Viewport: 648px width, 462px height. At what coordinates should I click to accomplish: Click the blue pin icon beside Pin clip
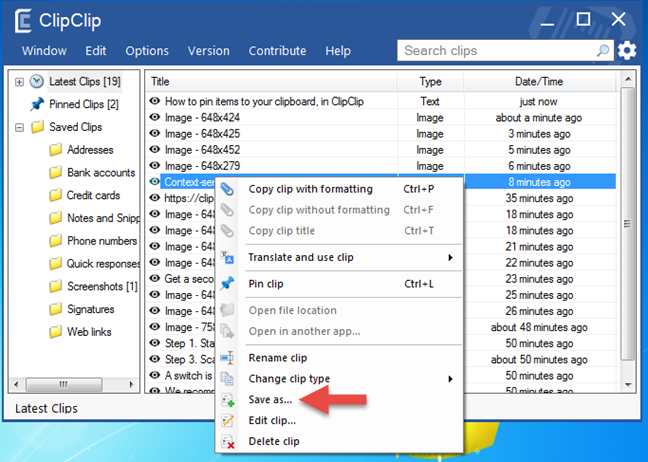(227, 284)
